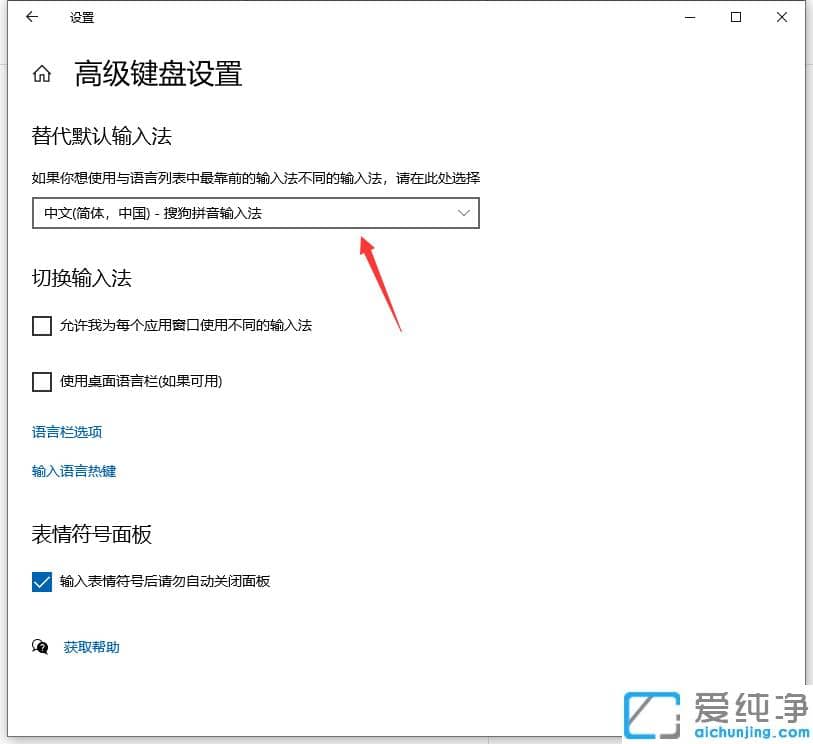Click the maximize icon on the title bar
The width and height of the screenshot is (813, 744).
click(735, 17)
